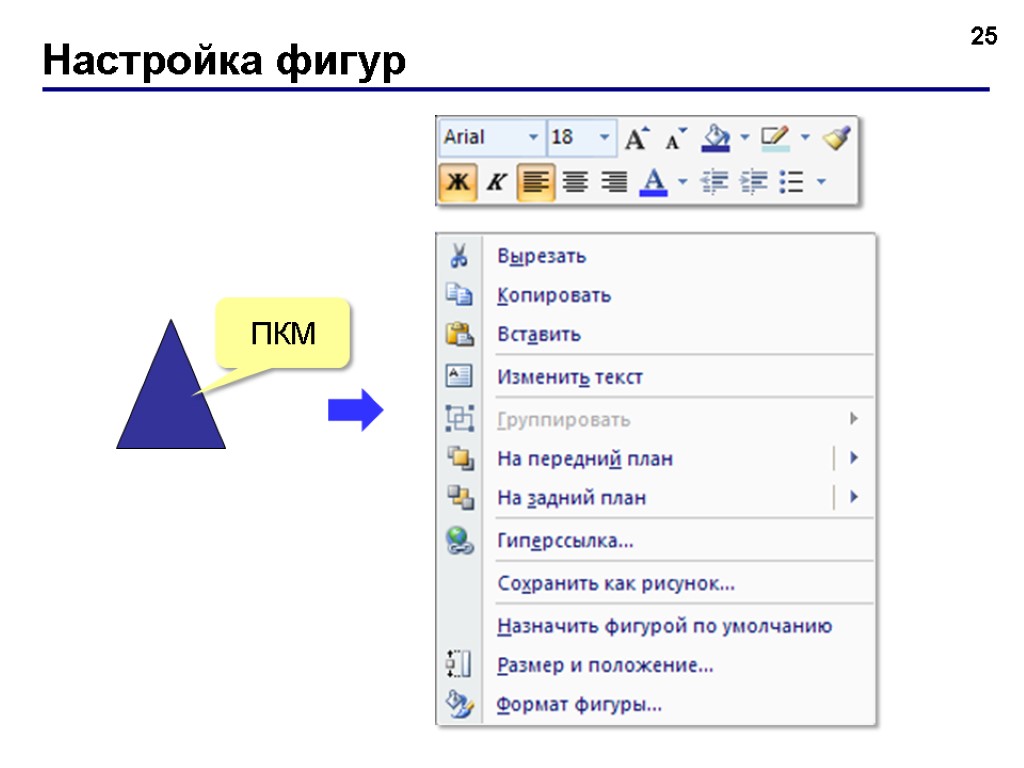Open the font size 18 dropdown

[605, 137]
